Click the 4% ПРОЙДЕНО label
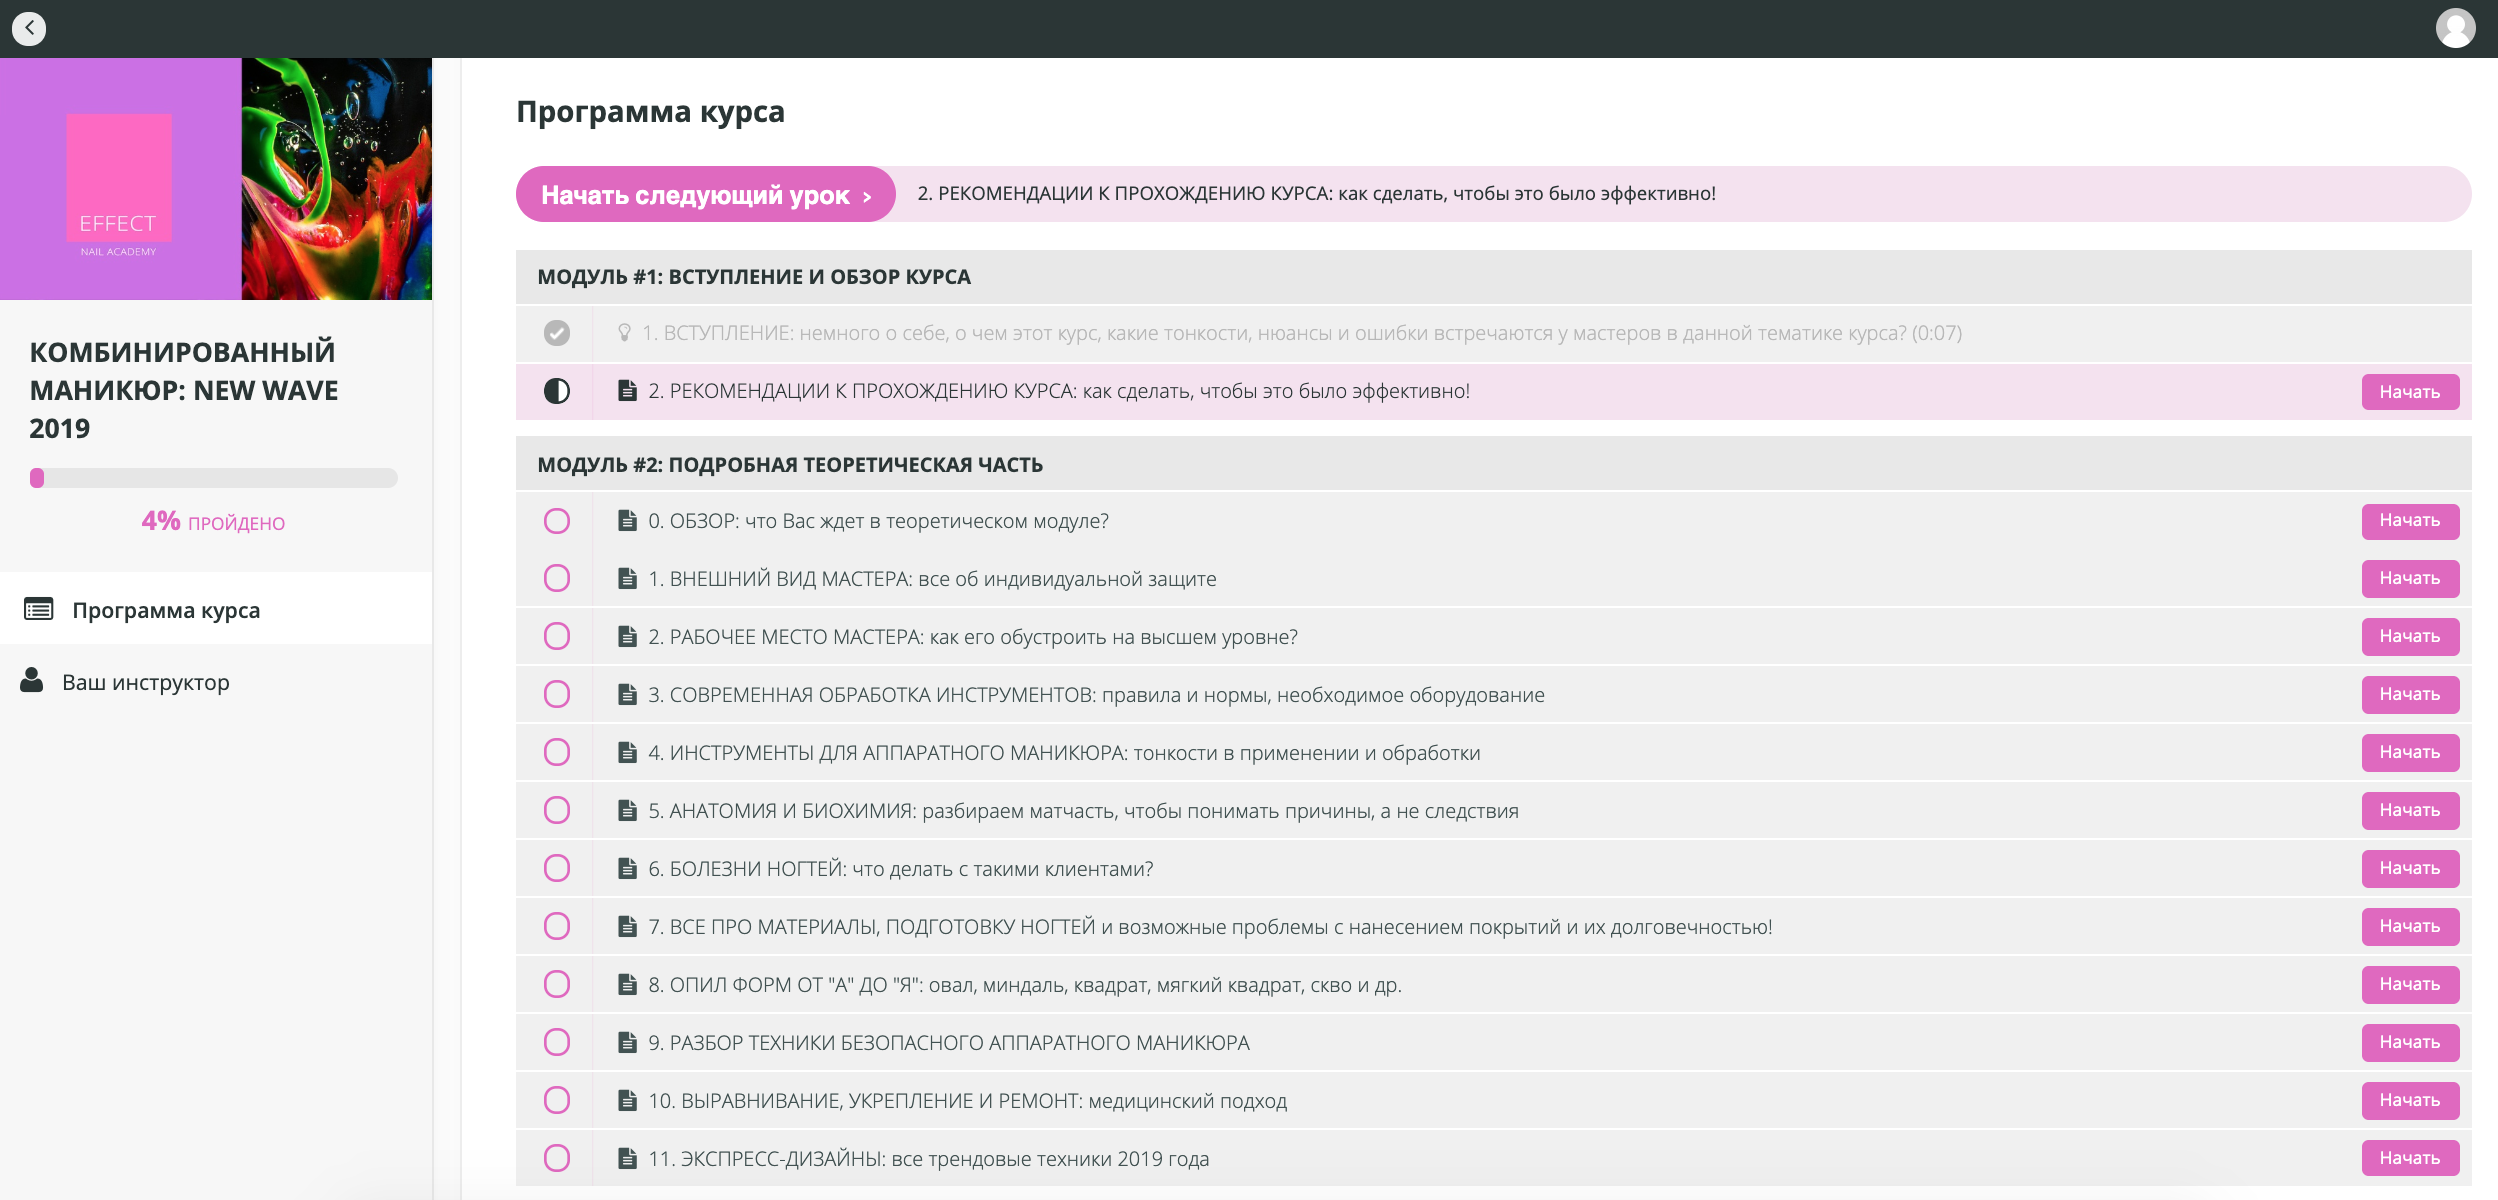The width and height of the screenshot is (2498, 1200). pos(213,522)
